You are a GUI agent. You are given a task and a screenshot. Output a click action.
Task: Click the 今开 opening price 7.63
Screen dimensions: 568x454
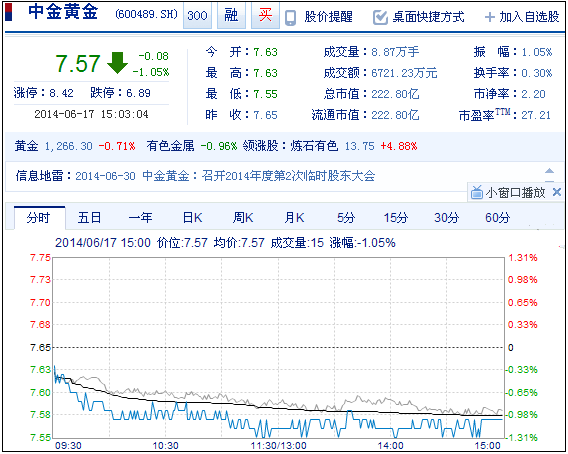pyautogui.click(x=265, y=52)
